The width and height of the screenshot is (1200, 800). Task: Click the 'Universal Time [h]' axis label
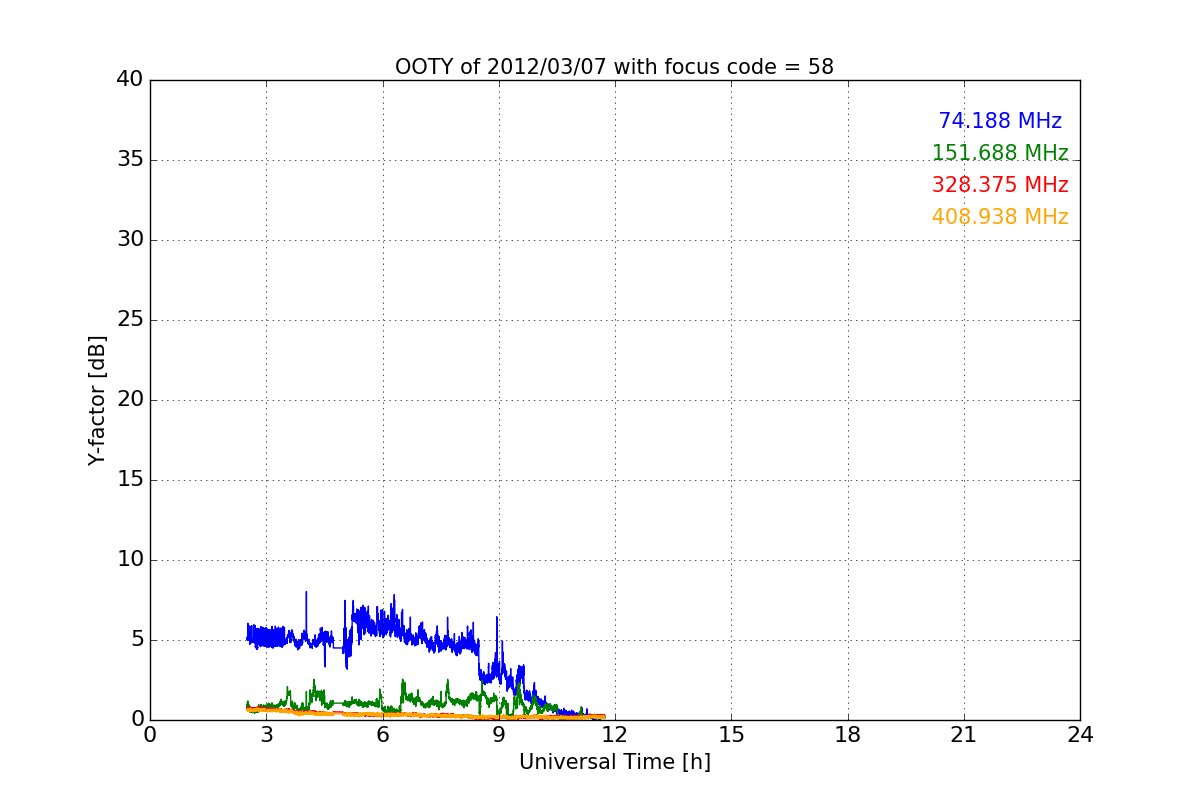click(614, 762)
